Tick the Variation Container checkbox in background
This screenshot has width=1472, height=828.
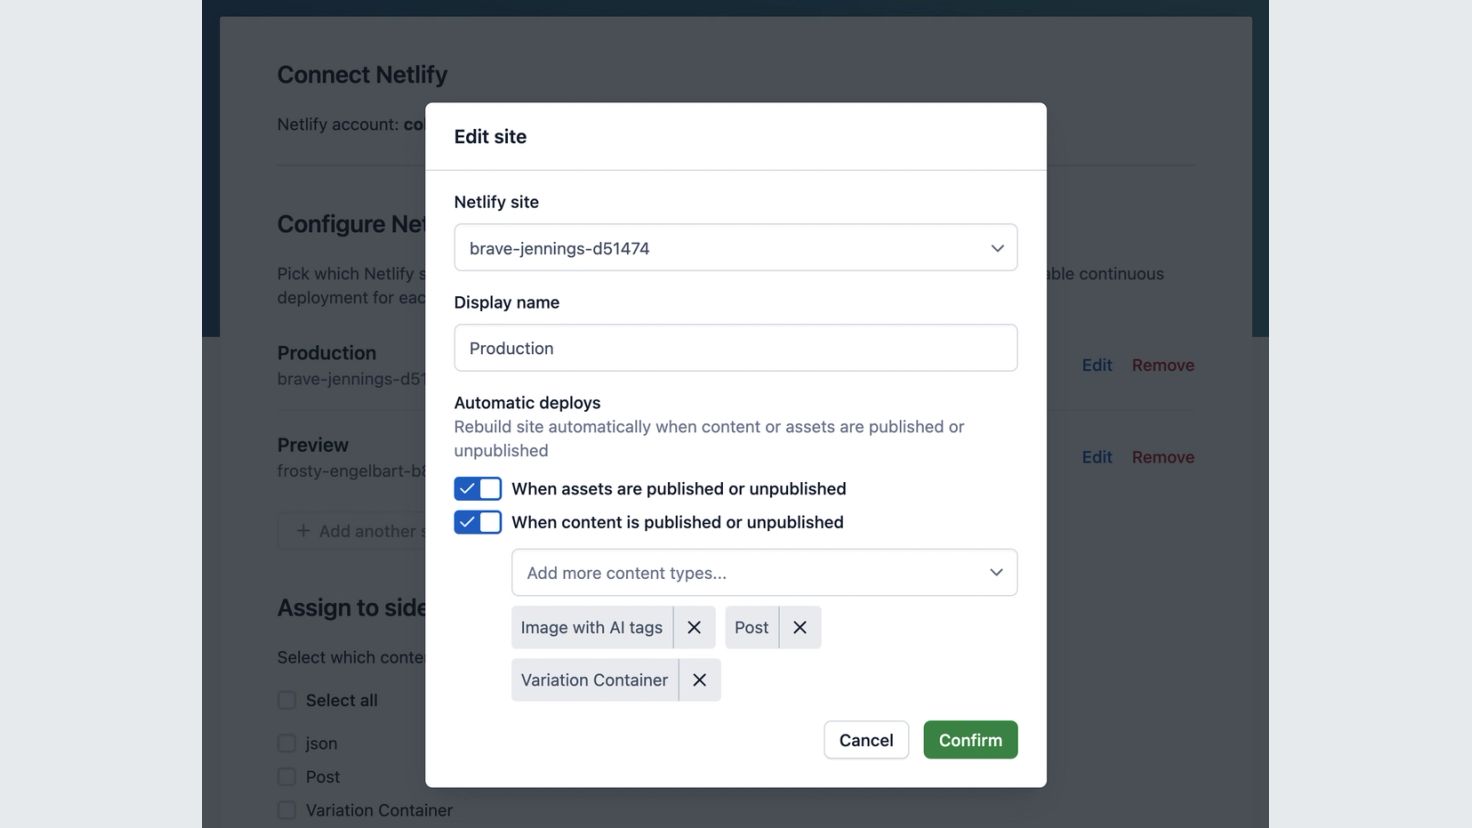coord(287,810)
